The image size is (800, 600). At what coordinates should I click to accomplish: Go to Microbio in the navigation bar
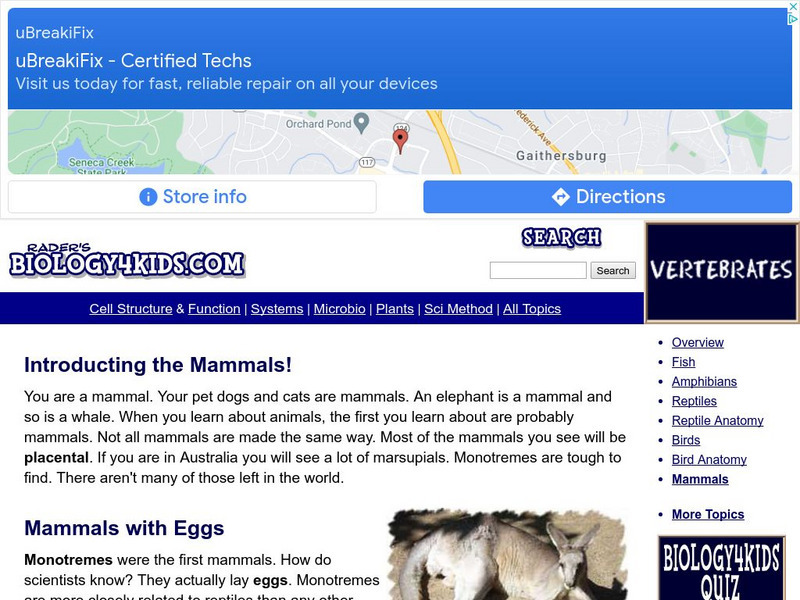[340, 309]
